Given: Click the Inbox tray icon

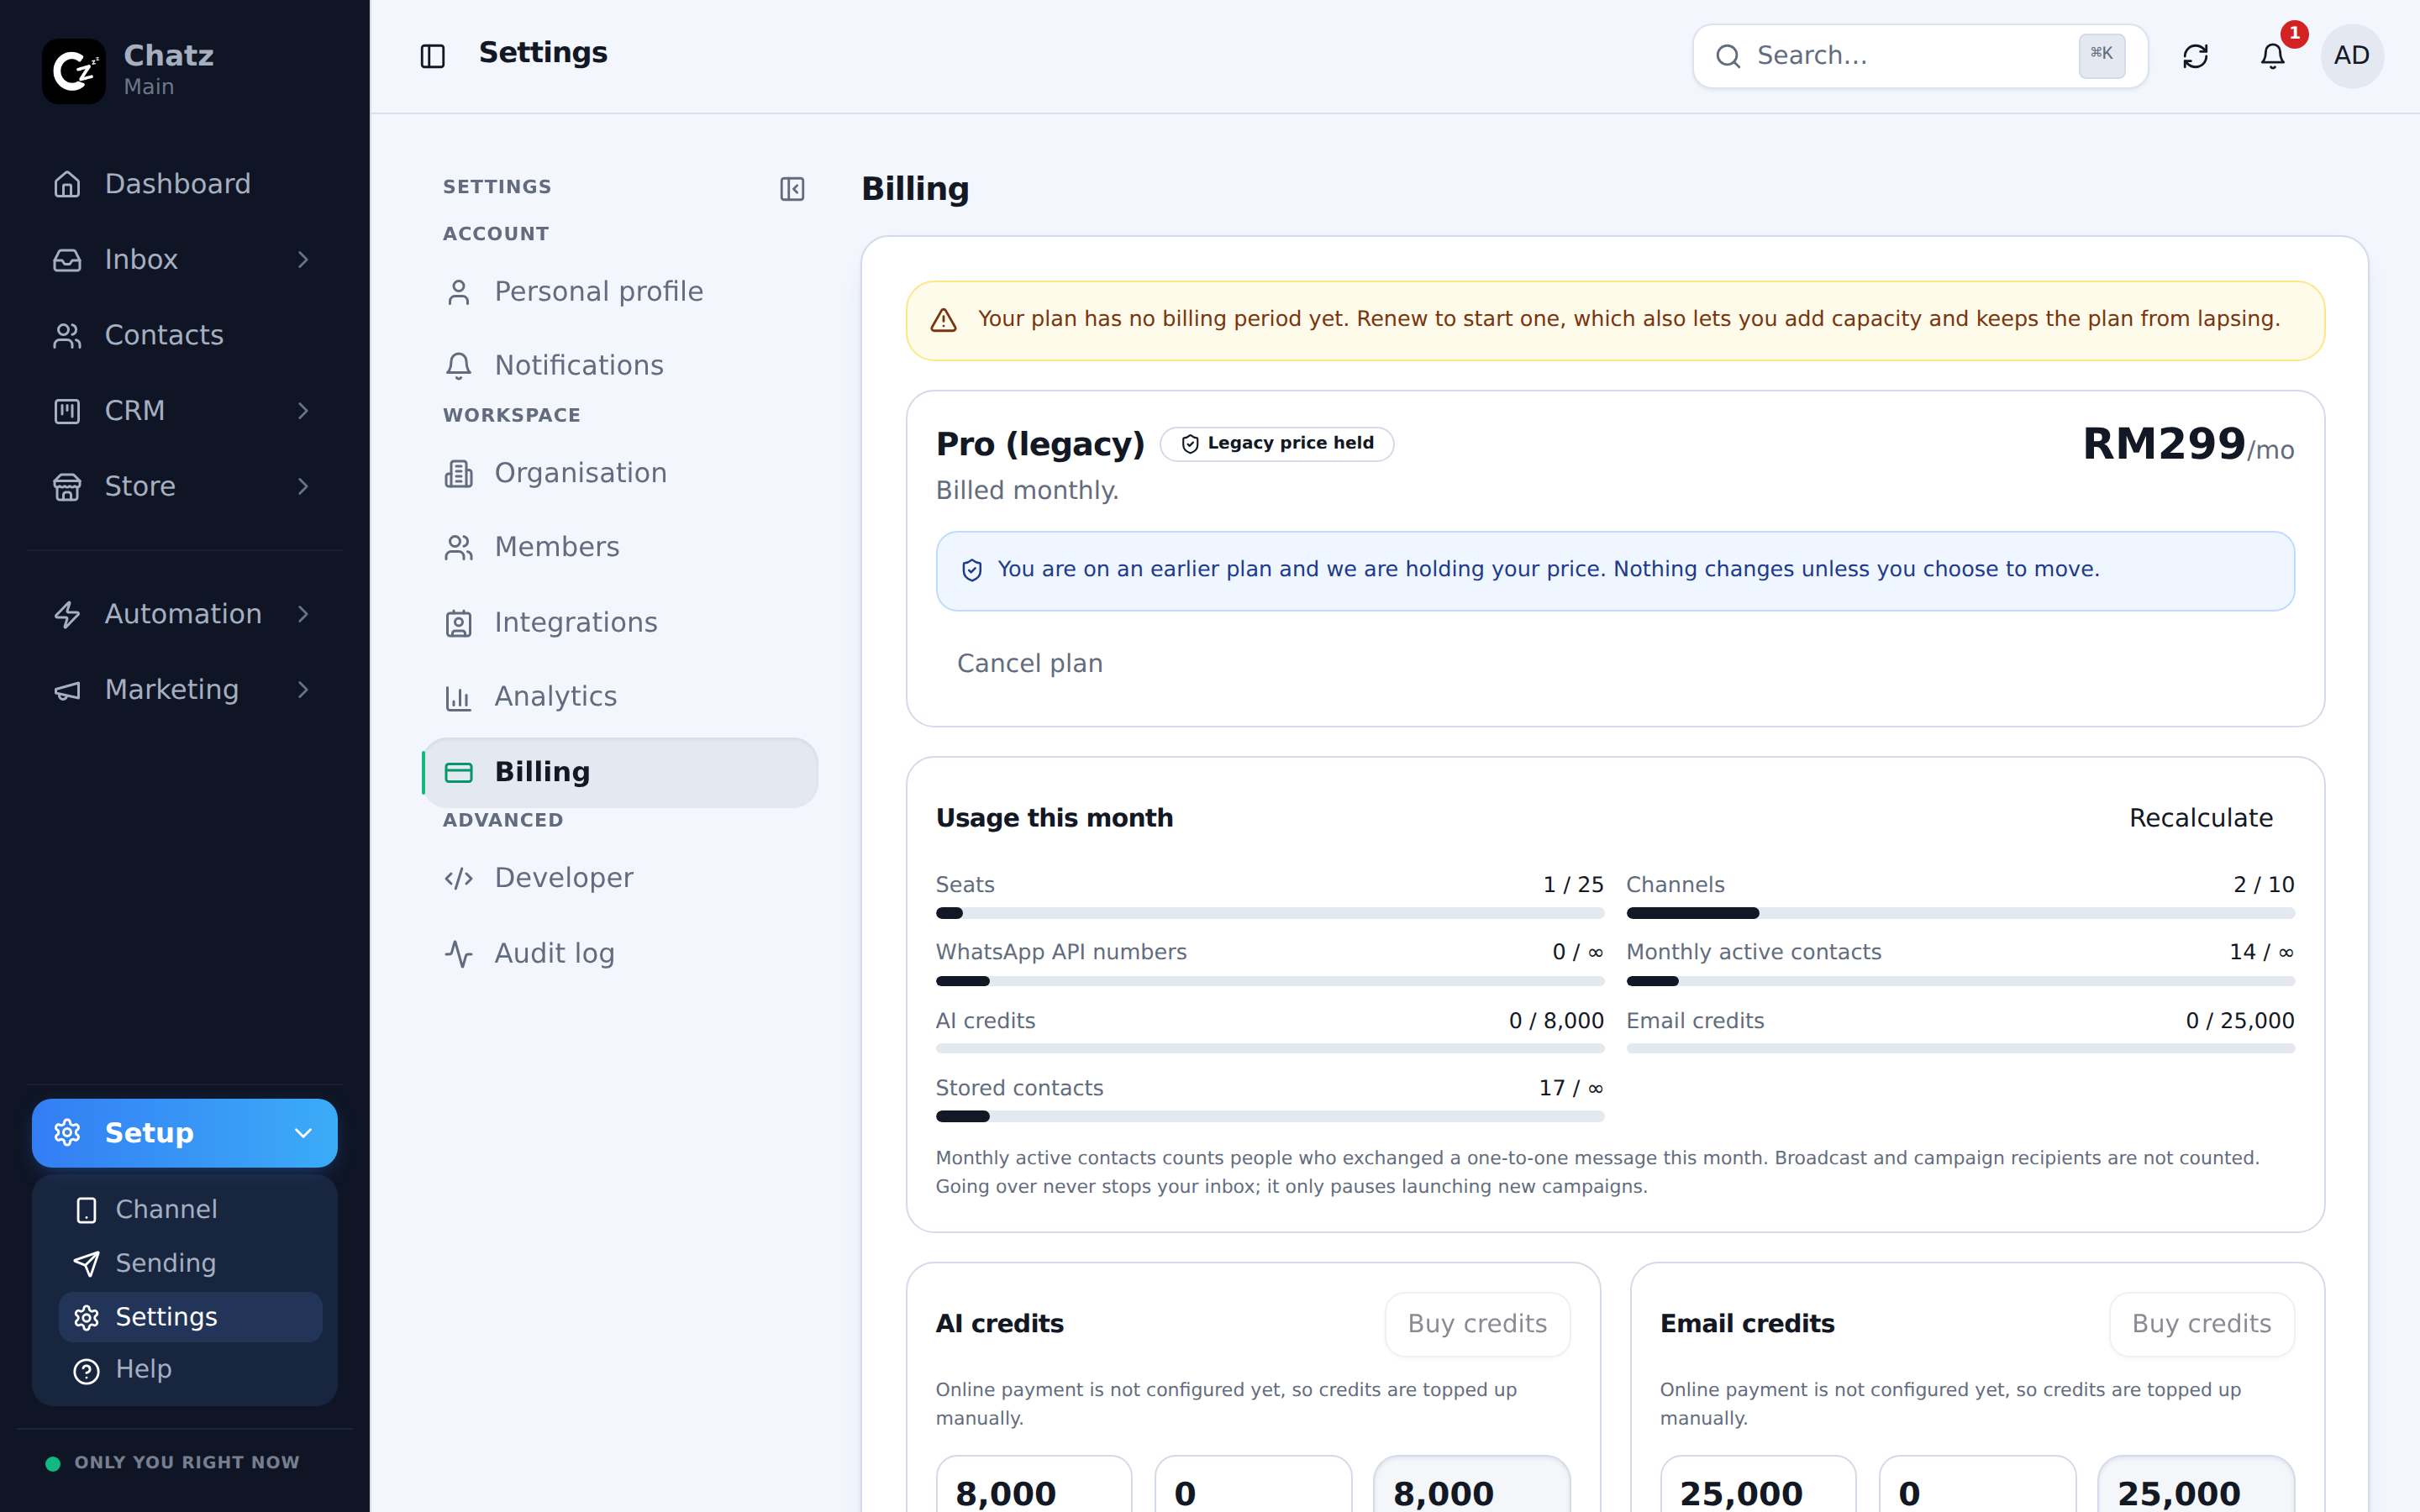Looking at the screenshot, I should [67, 260].
